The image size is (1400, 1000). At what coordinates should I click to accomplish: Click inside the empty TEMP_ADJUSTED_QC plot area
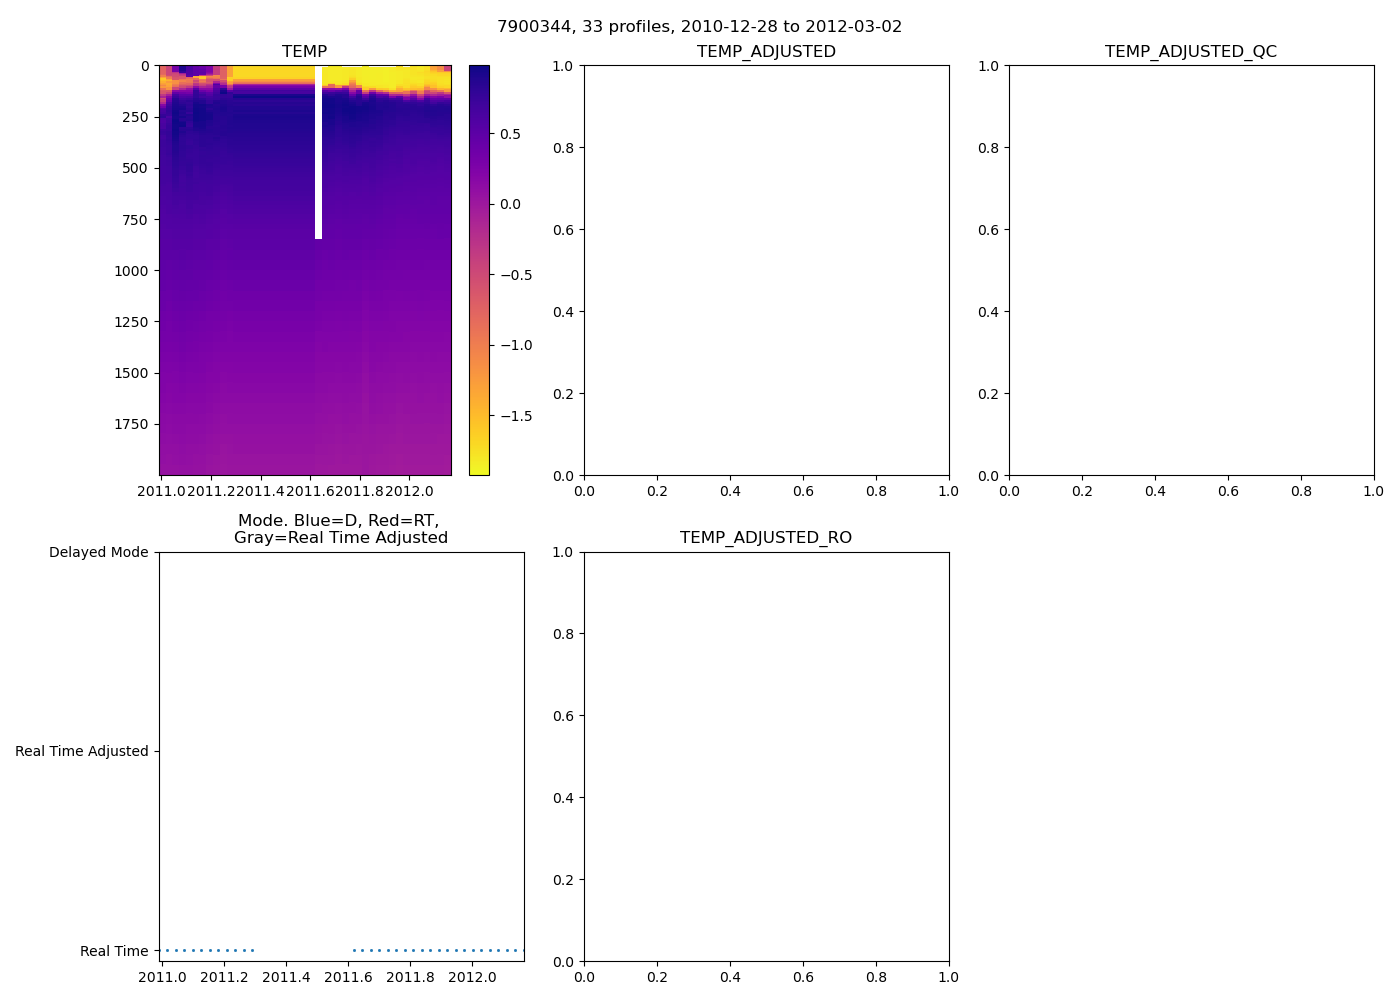[1190, 270]
